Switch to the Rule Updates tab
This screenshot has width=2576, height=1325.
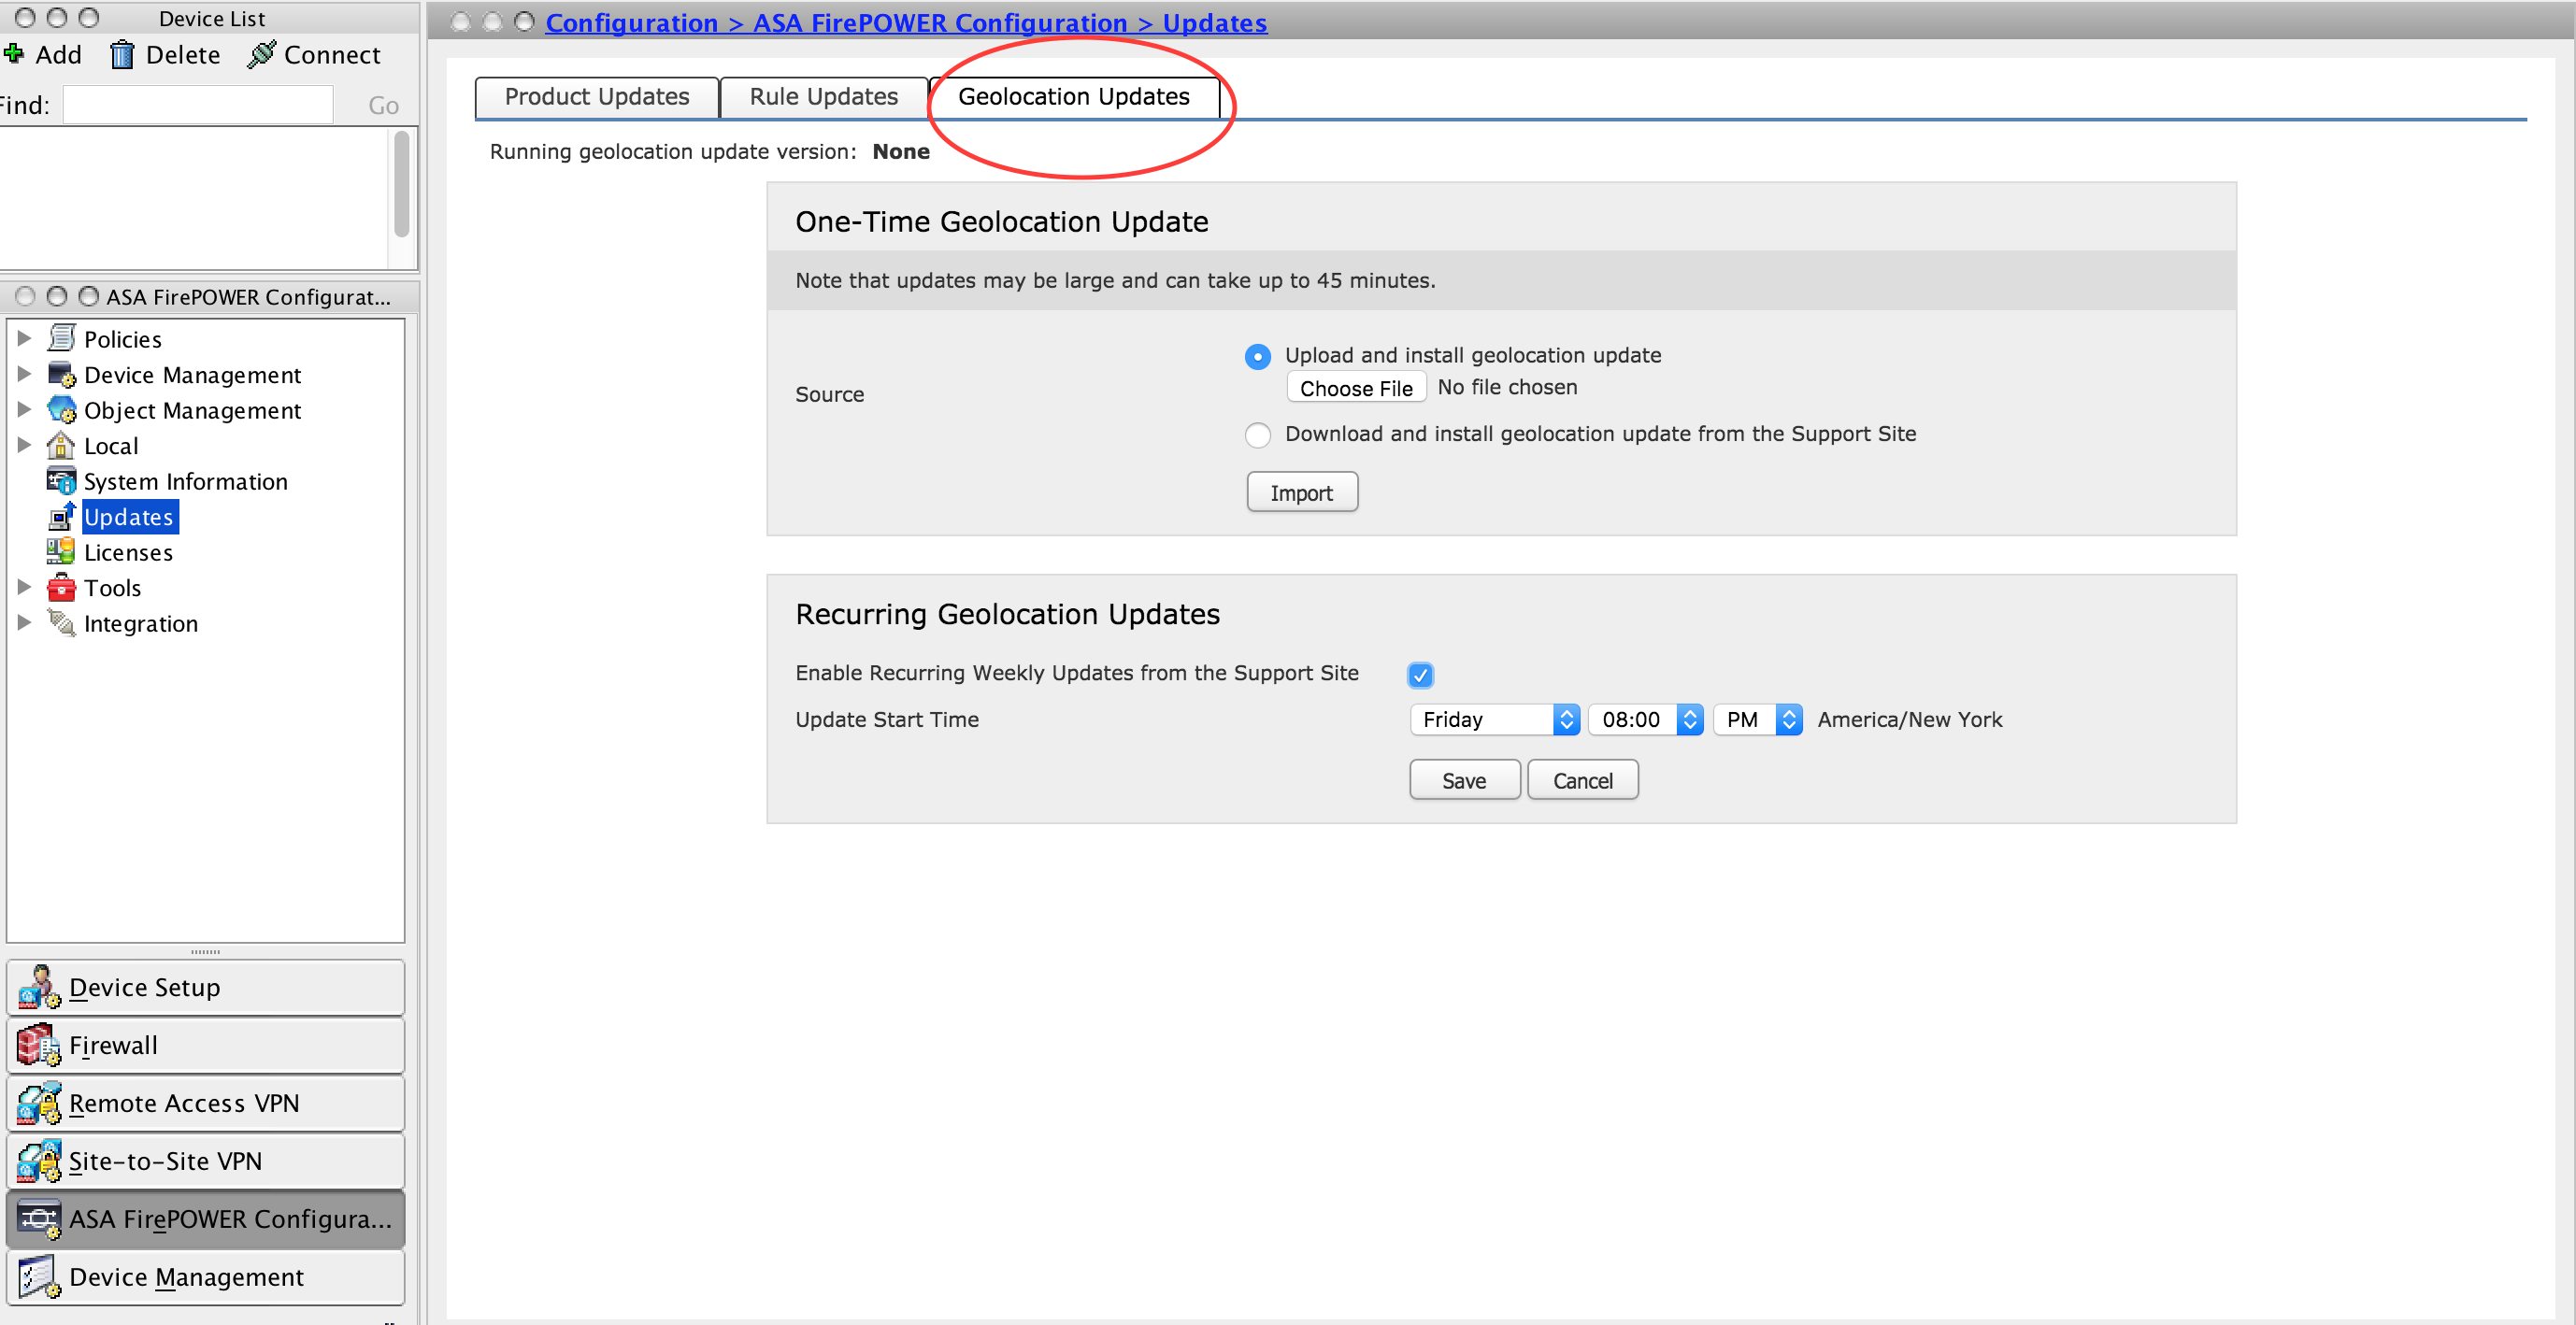823,96
